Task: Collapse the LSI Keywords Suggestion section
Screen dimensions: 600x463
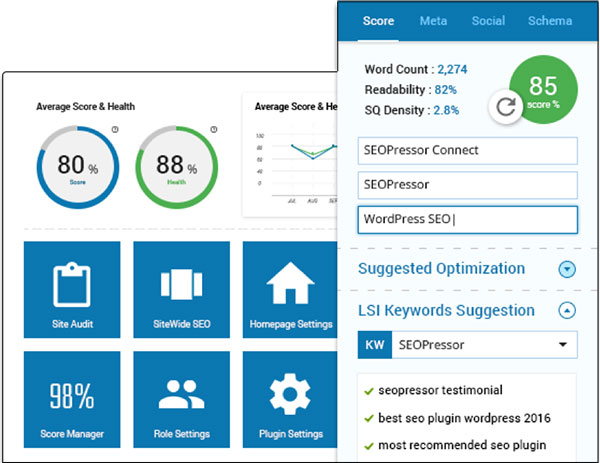Action: tap(567, 310)
